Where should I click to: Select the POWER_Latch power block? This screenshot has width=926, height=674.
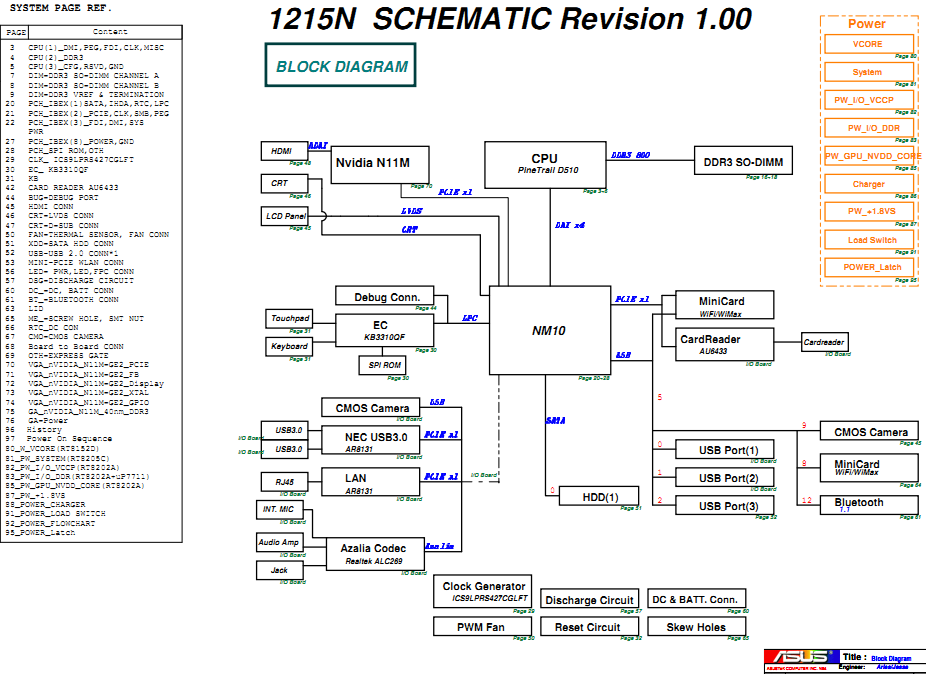pos(868,267)
